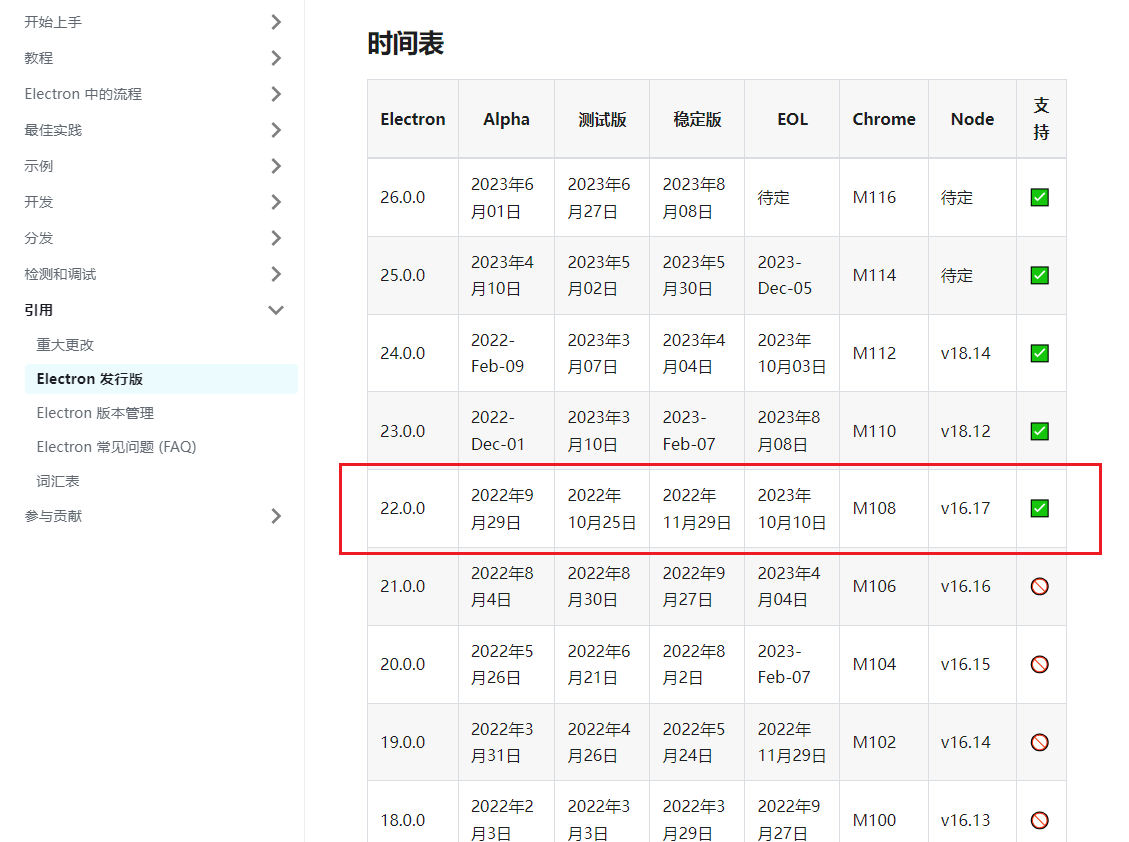
Task: Click the green checkmark in the highlighted 22.0.0 row
Action: coord(1039,508)
